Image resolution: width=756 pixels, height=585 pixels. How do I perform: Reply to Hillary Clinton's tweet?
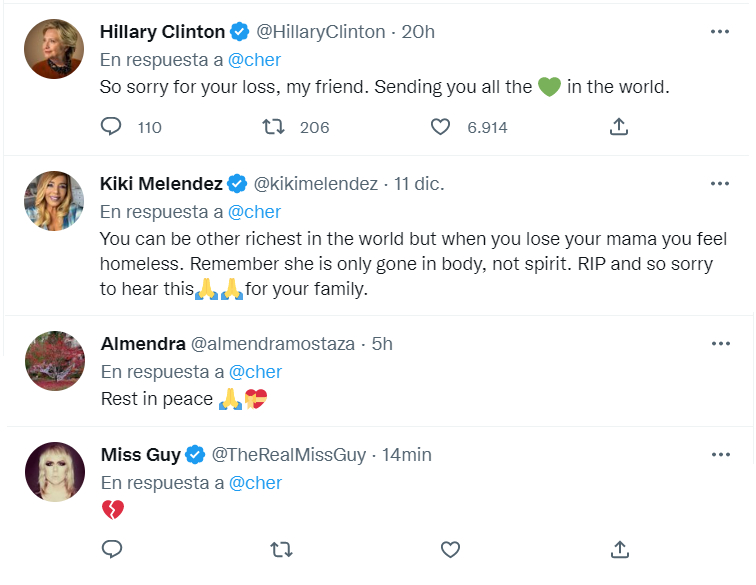[112, 127]
